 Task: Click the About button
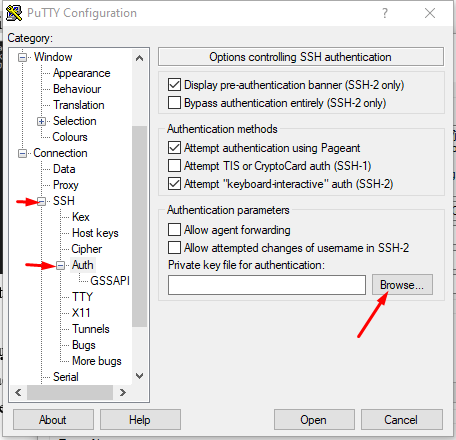tap(53, 420)
